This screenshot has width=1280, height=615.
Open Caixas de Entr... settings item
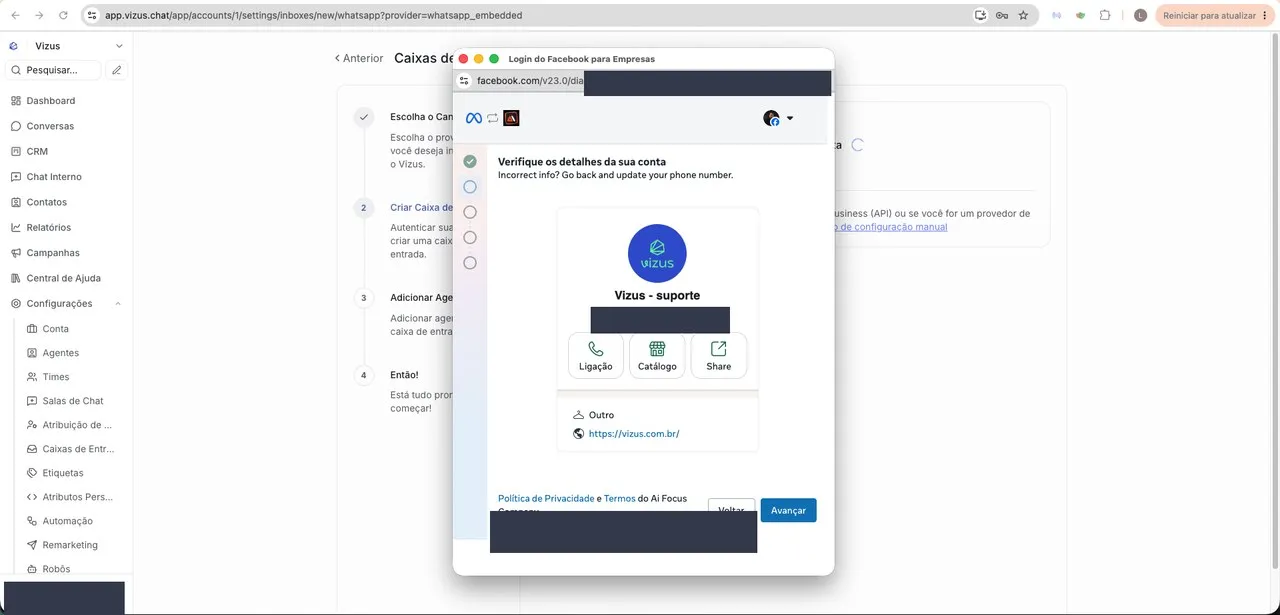(78, 449)
